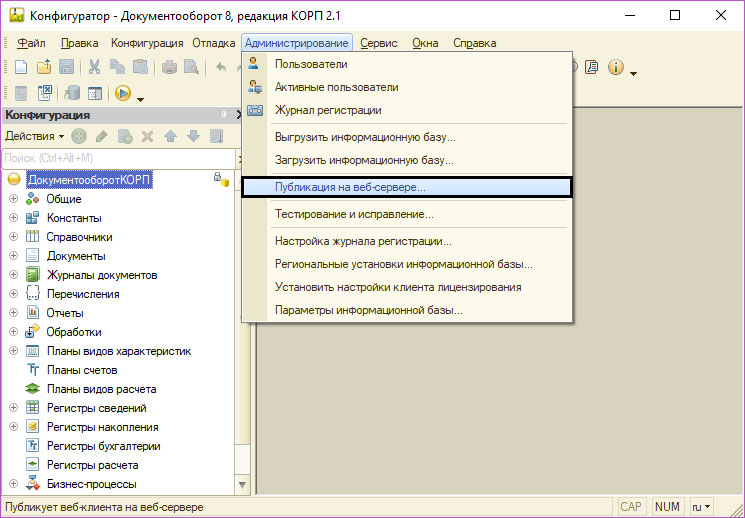This screenshot has width=745, height=518.
Task: Click the Move up arrow icon
Action: click(170, 136)
